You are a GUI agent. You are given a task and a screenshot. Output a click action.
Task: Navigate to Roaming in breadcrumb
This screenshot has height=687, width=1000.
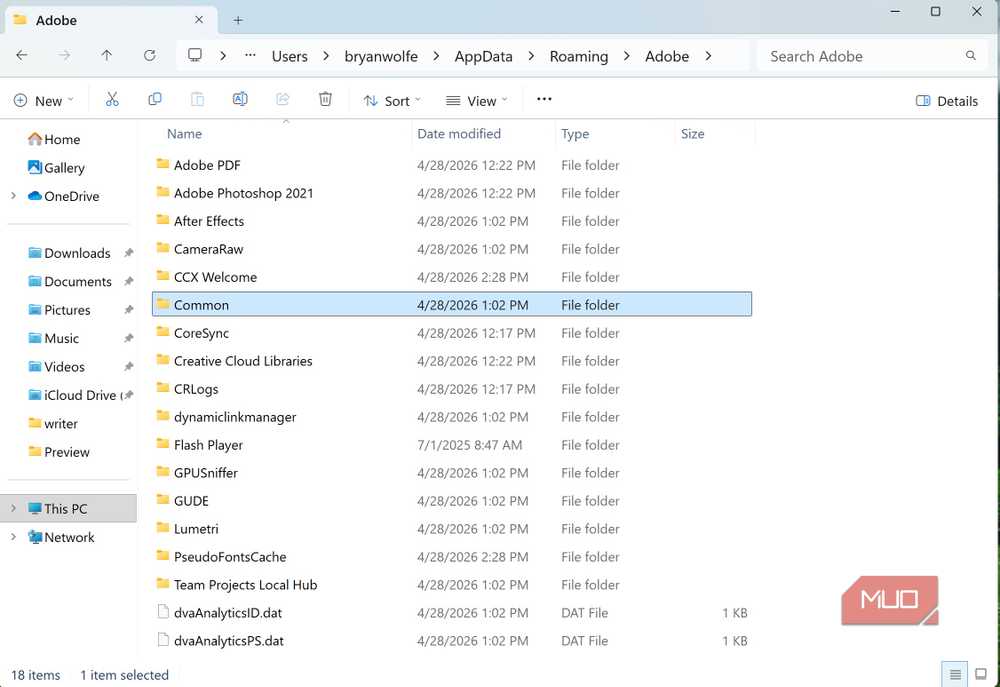(x=579, y=56)
